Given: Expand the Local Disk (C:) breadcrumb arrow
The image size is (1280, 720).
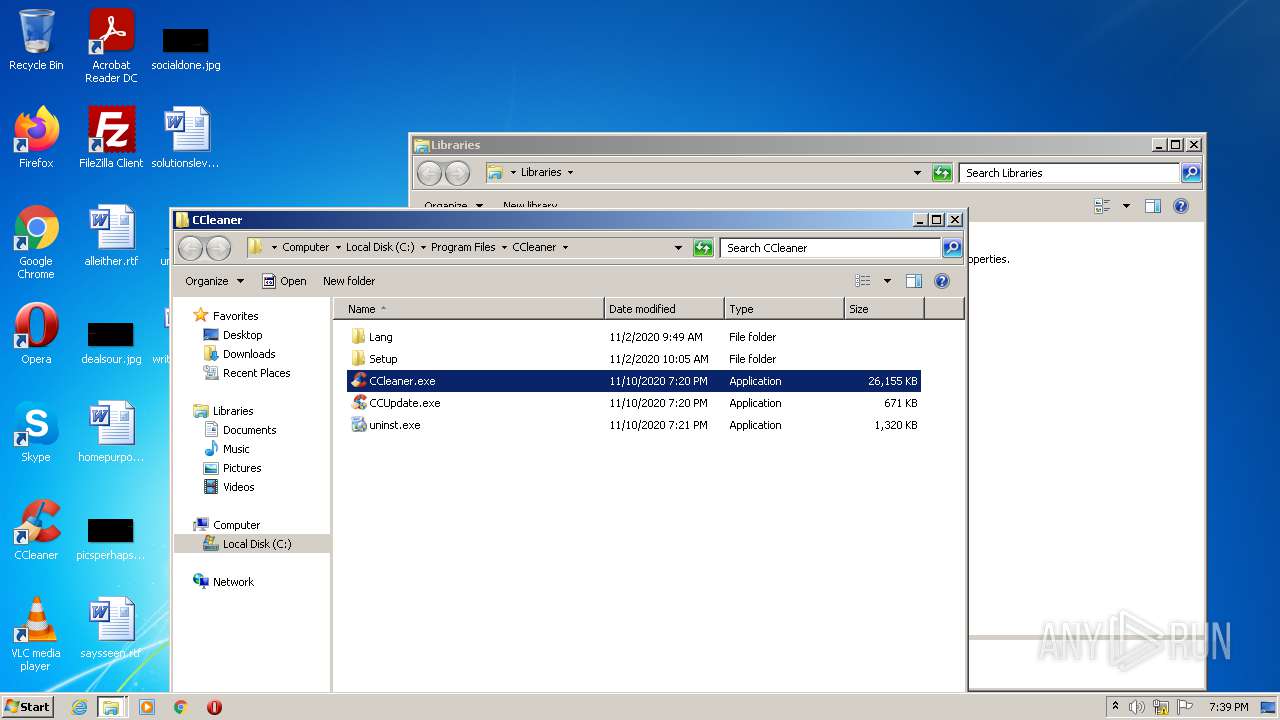Looking at the screenshot, I should point(423,248).
